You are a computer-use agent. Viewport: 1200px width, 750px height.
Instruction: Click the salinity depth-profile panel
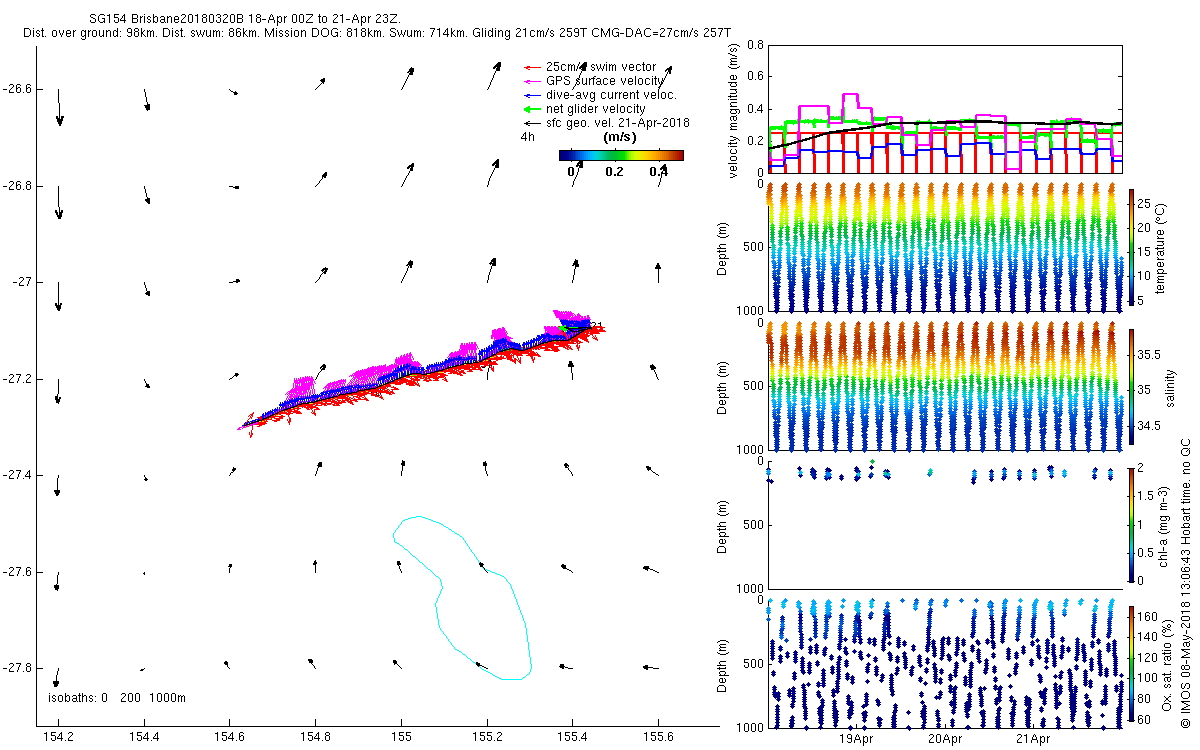click(944, 385)
